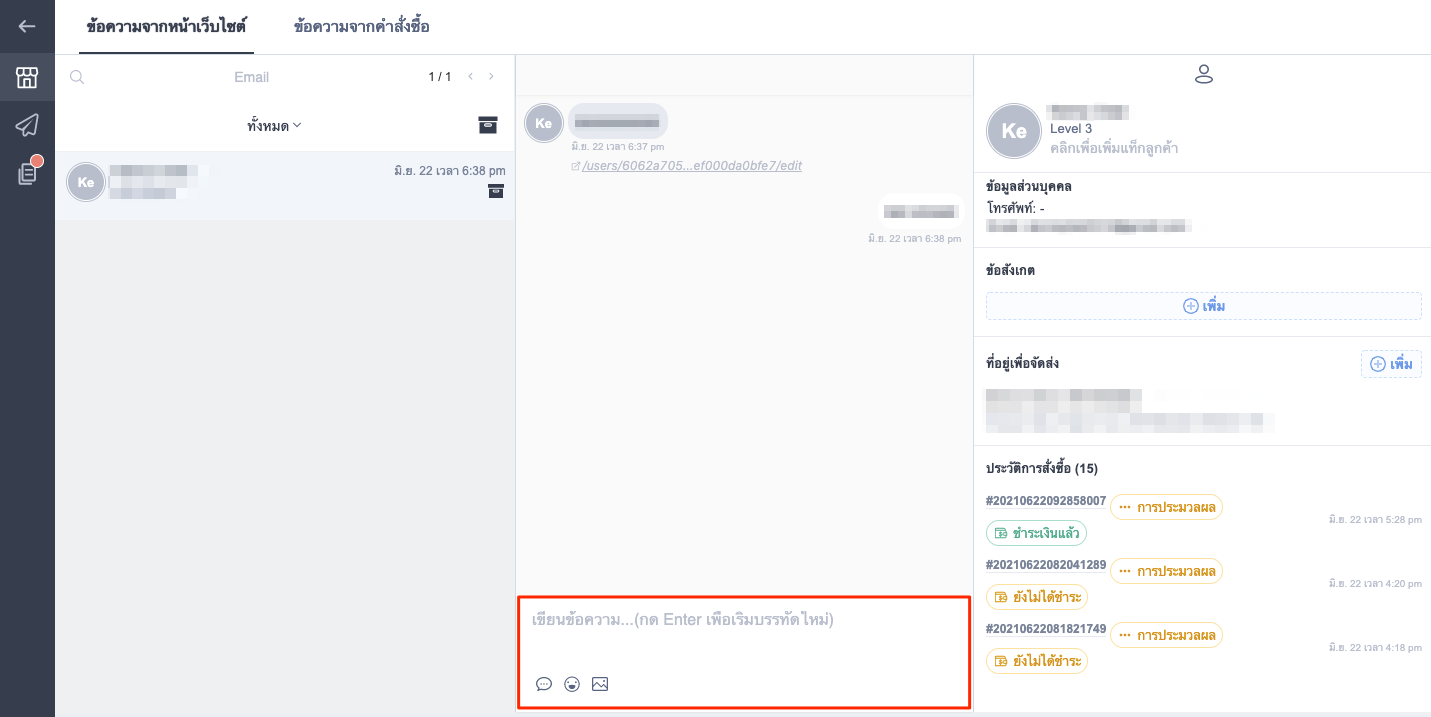Viewport: 1431px width, 717px height.
Task: Open the documents icon with red badge
Action: pos(27,173)
